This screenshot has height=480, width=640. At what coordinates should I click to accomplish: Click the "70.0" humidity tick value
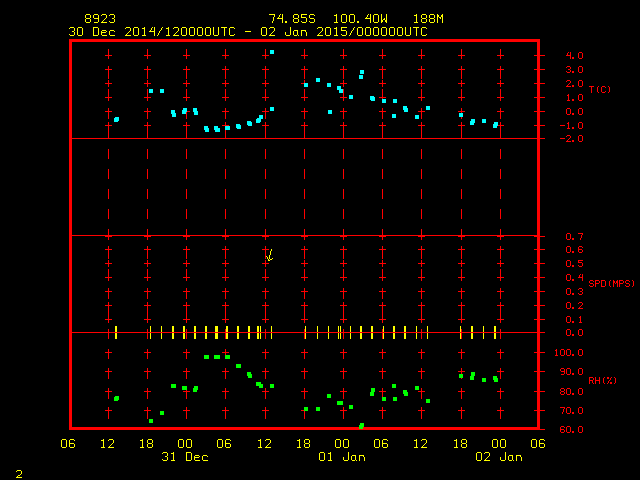pyautogui.click(x=571, y=411)
